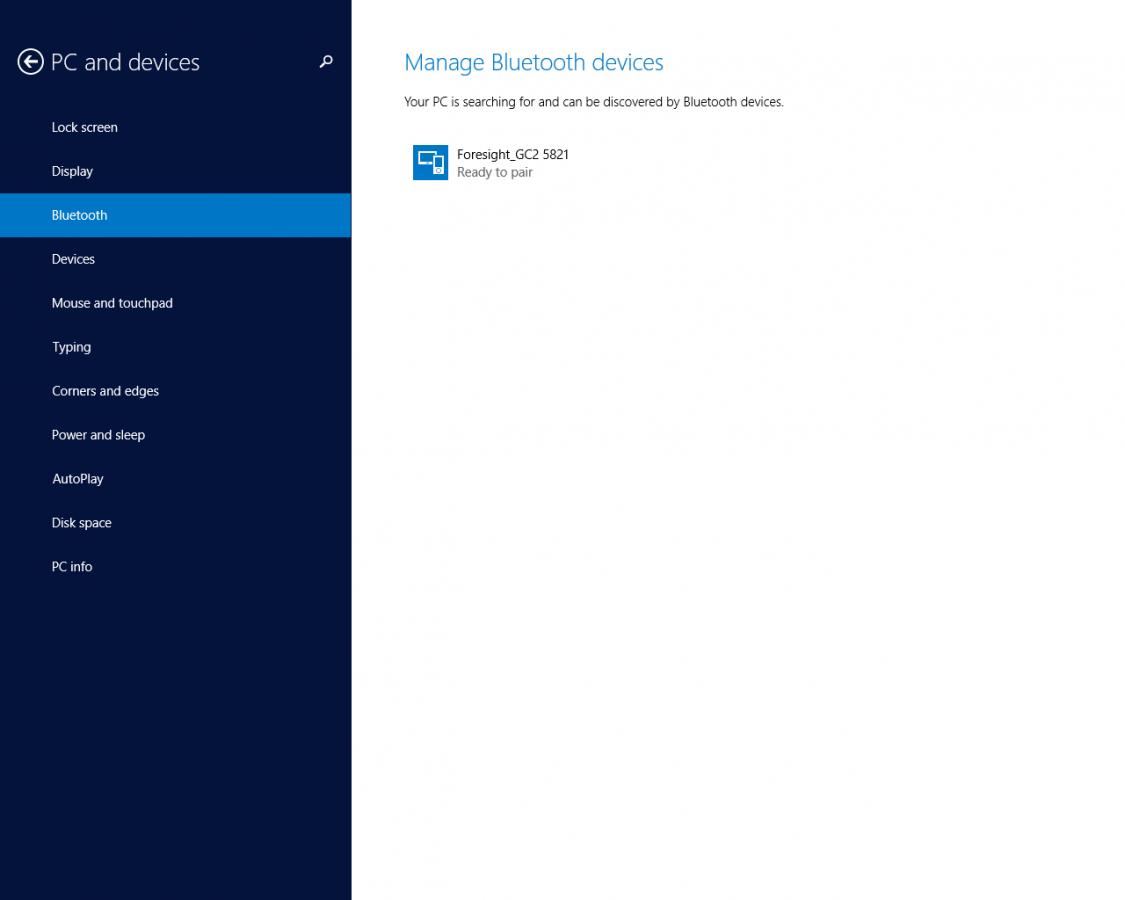Select the Foresight_GC2 5821 device name
Screen dimensions: 1125x900
(x=512, y=154)
